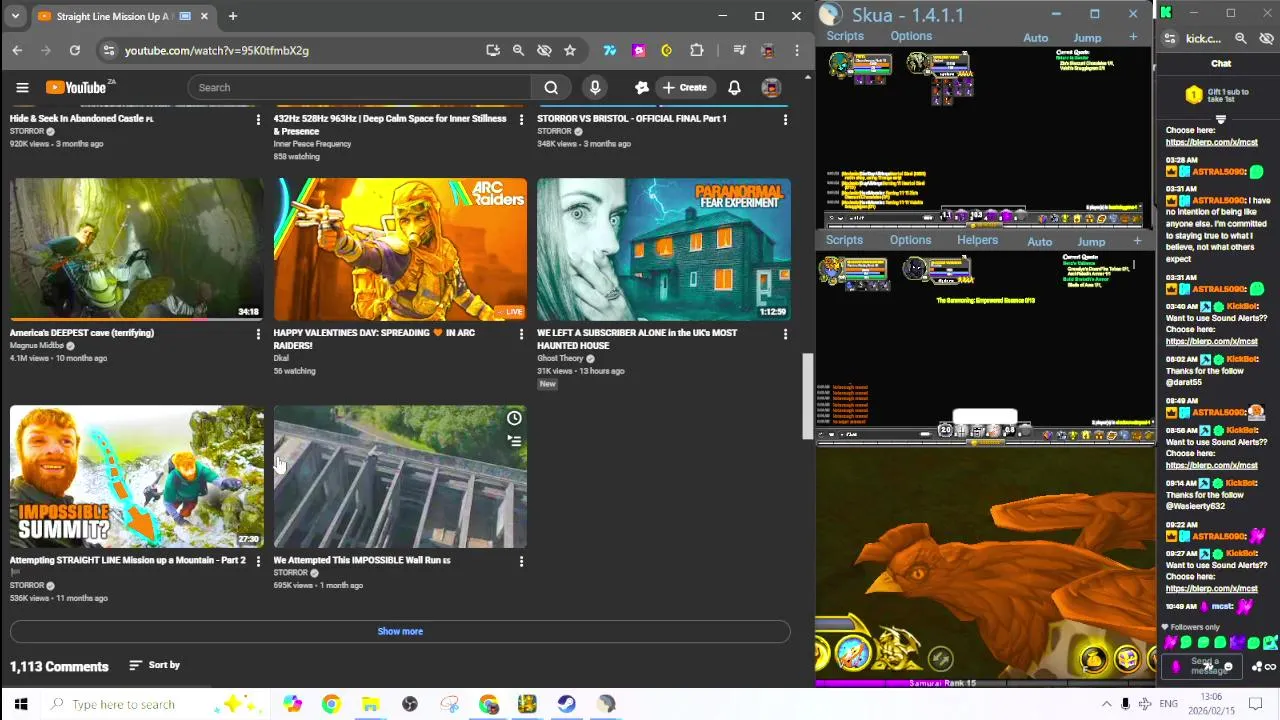
Task: Open options for Hide & Seek In Abandoned Castle
Action: 258,119
